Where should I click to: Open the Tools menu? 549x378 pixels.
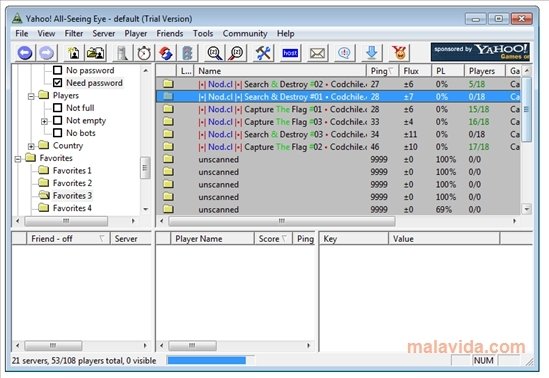click(x=203, y=34)
